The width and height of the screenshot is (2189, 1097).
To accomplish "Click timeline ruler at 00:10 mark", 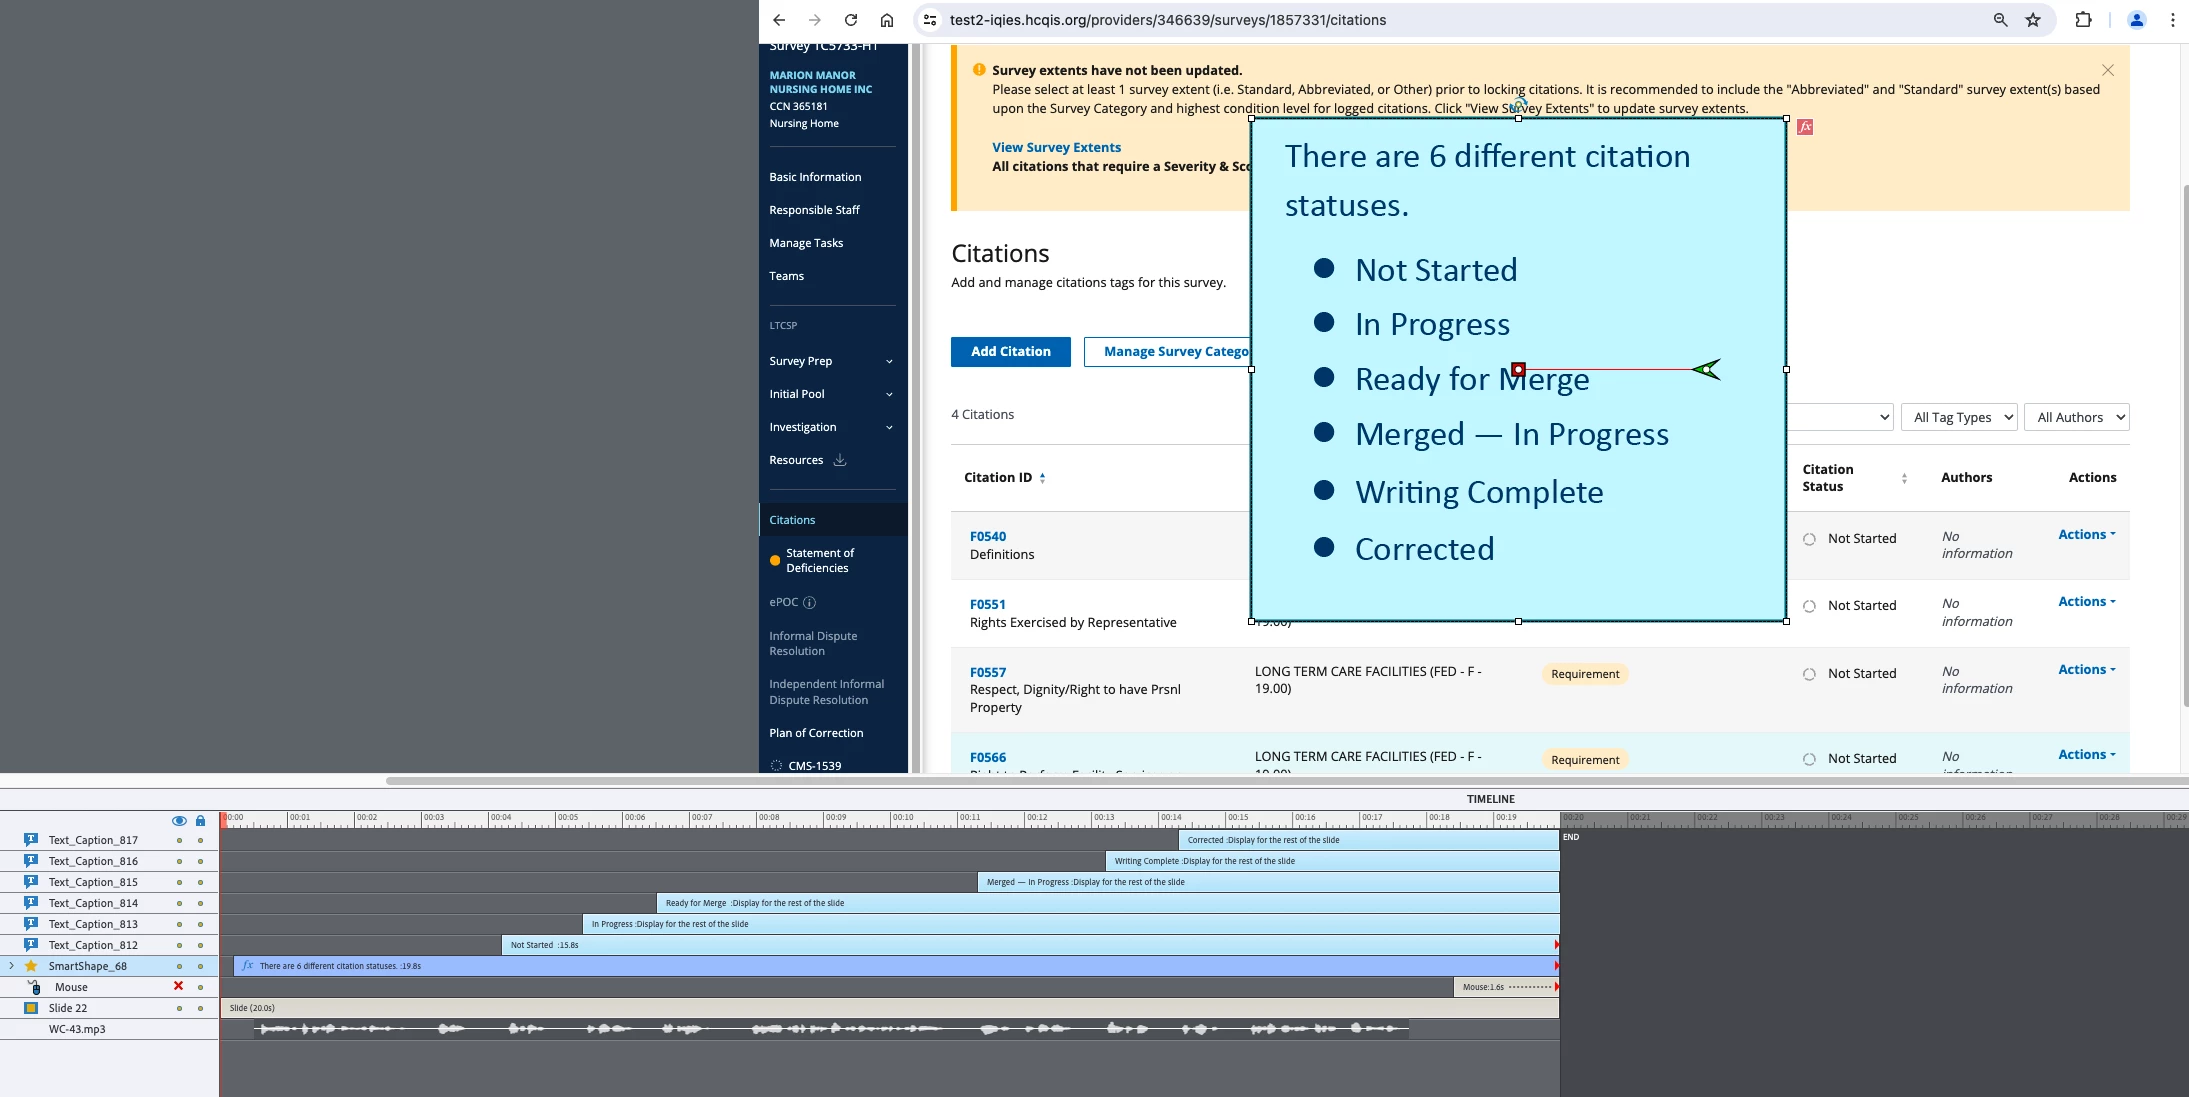I will 892,819.
